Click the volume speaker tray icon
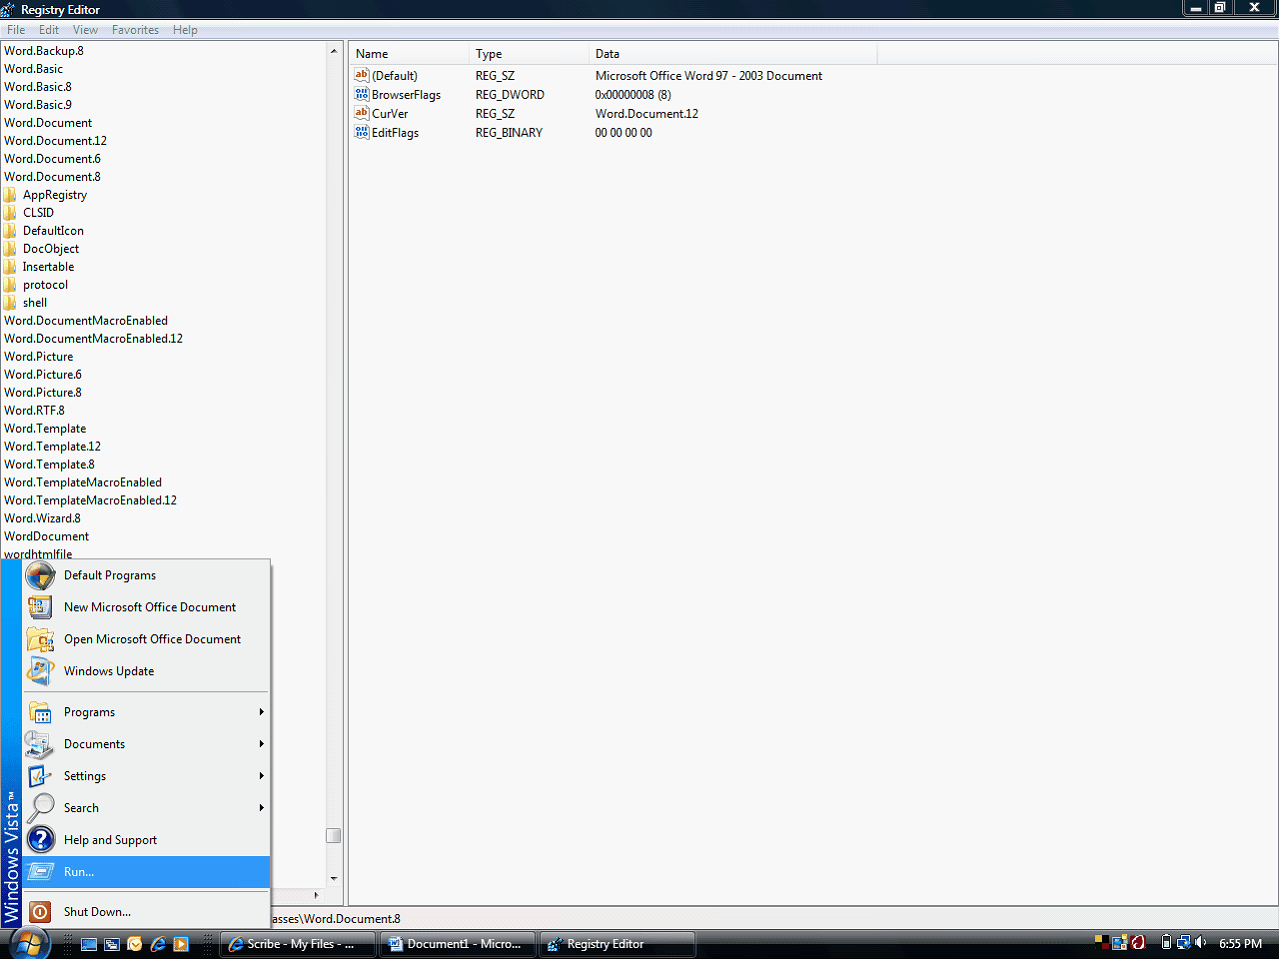 pos(1200,943)
